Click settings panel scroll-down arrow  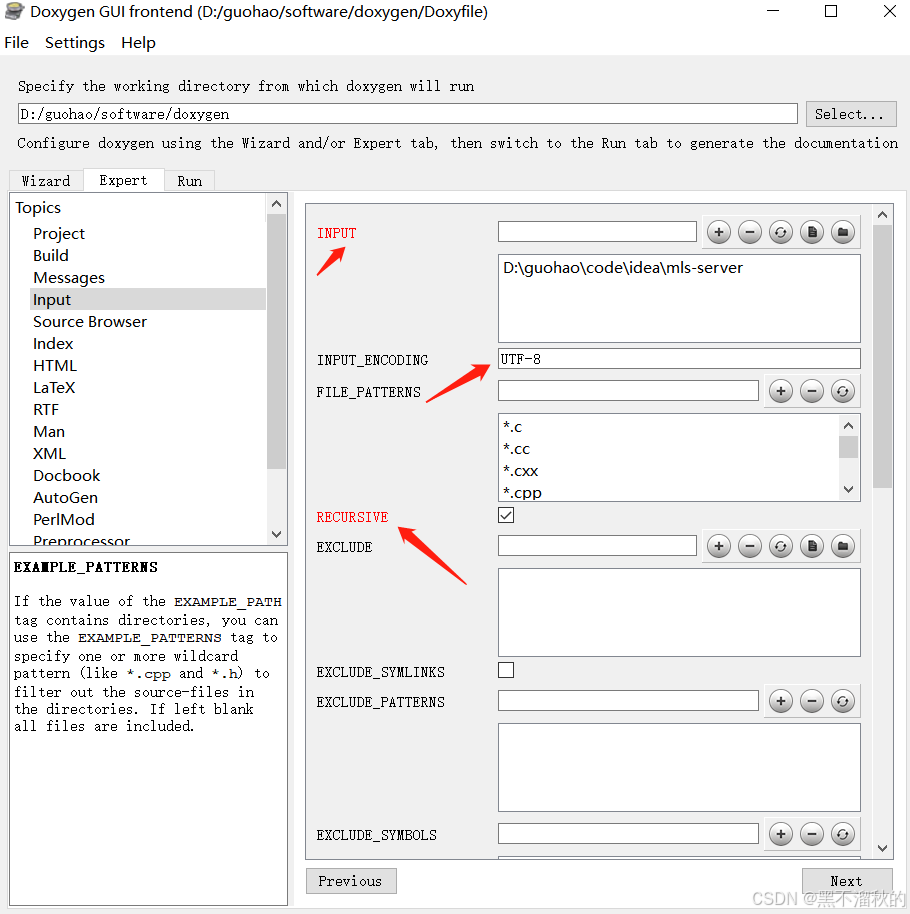[883, 848]
